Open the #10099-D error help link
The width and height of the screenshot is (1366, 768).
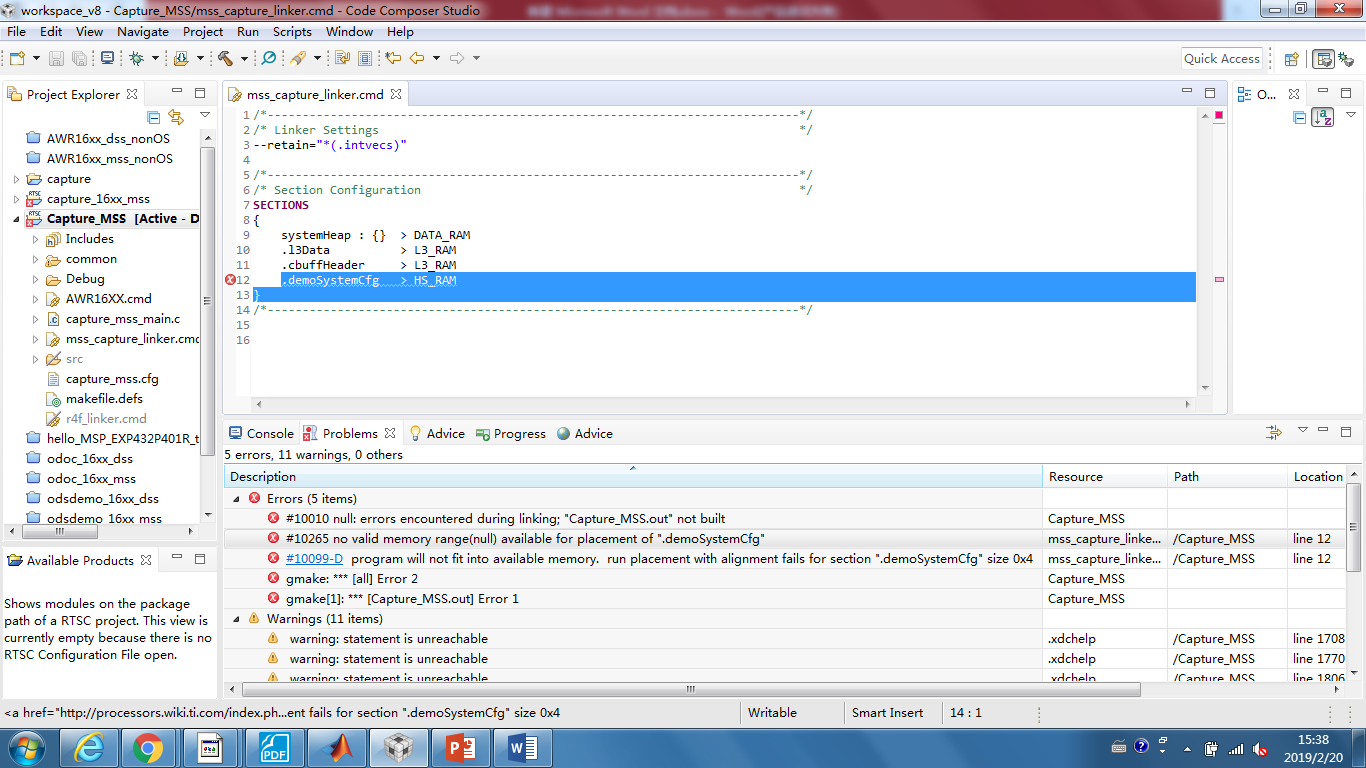[314, 559]
